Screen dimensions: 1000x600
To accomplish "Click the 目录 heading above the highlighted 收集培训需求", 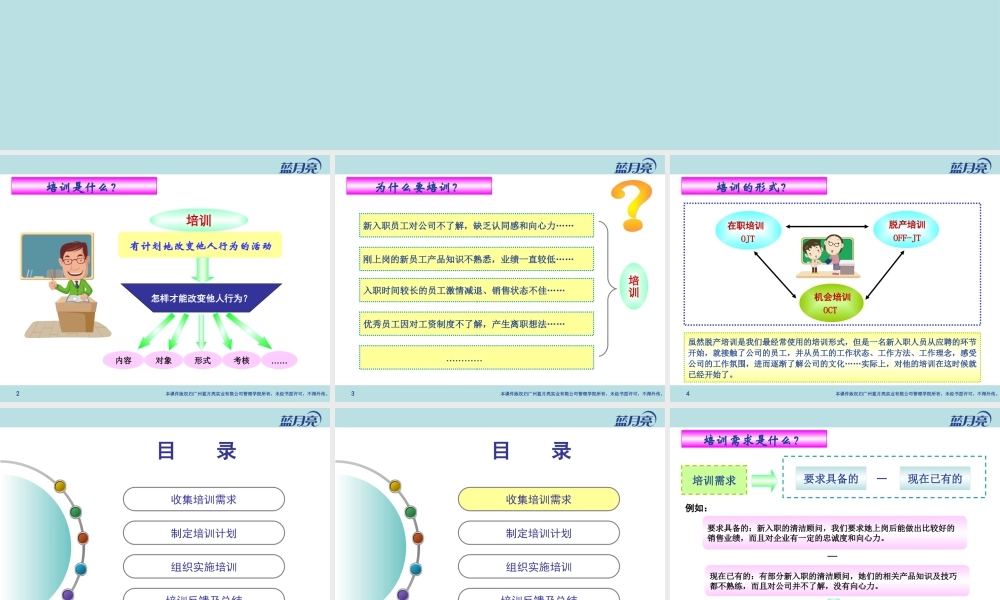I will pyautogui.click(x=531, y=451).
